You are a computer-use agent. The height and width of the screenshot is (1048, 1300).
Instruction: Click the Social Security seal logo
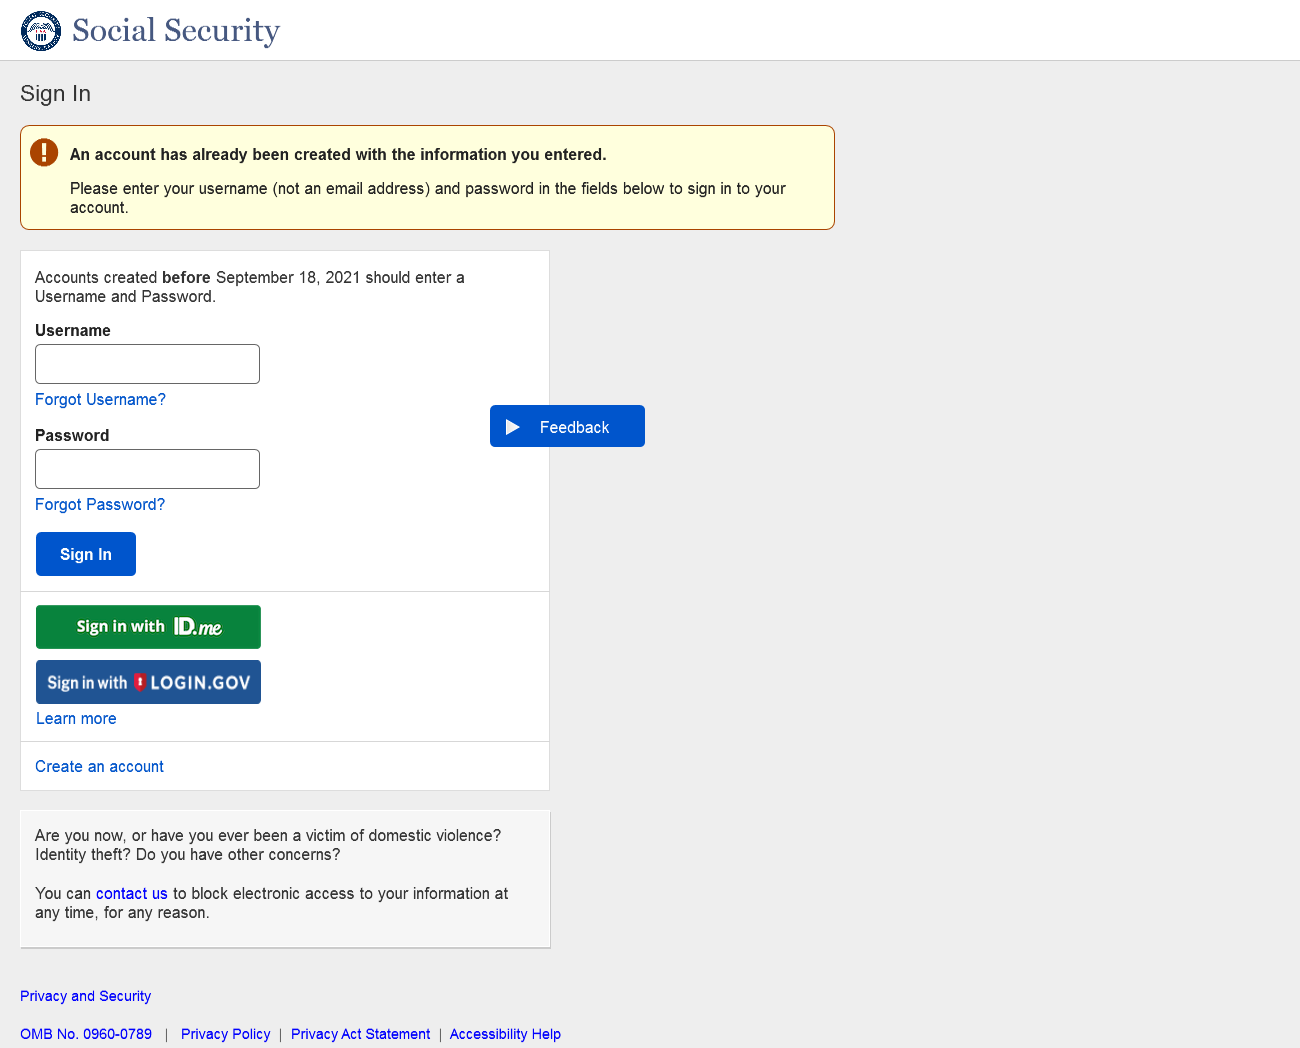click(x=41, y=31)
